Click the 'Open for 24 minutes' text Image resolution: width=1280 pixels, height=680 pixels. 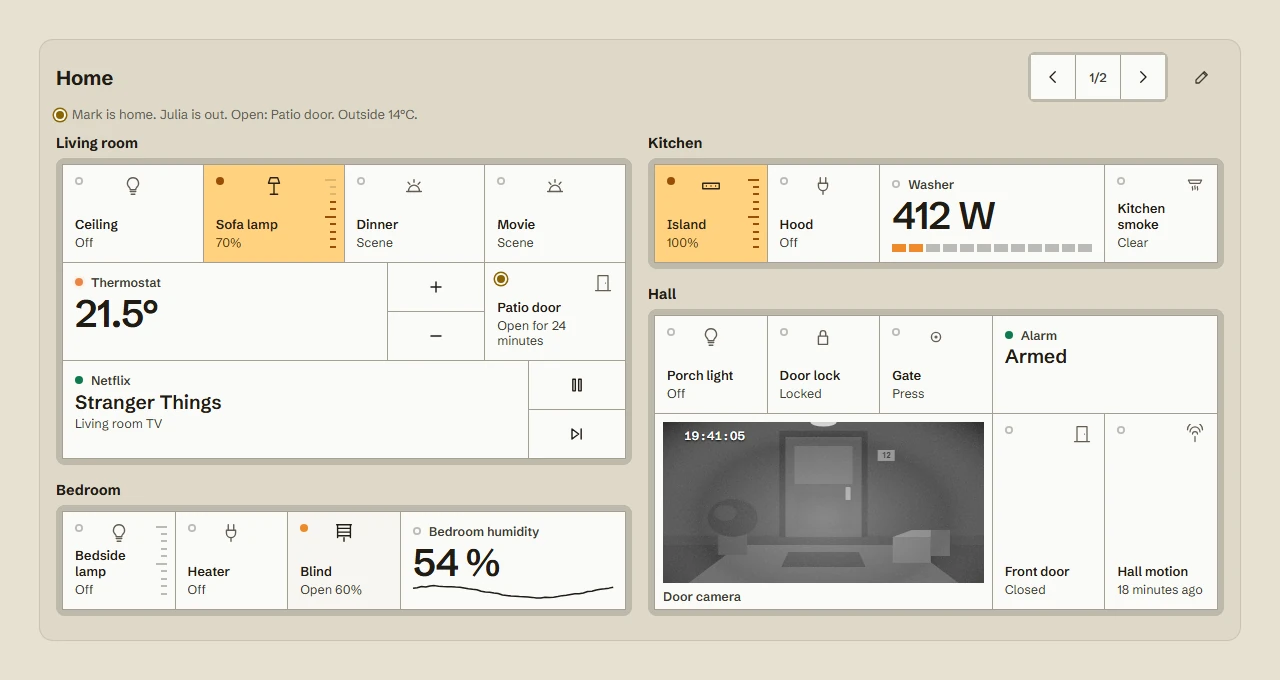point(532,333)
